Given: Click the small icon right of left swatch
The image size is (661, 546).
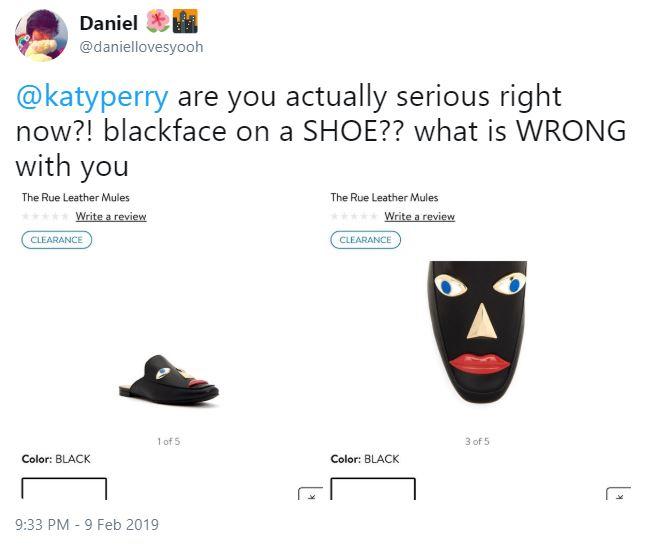Looking at the screenshot, I should [310, 494].
